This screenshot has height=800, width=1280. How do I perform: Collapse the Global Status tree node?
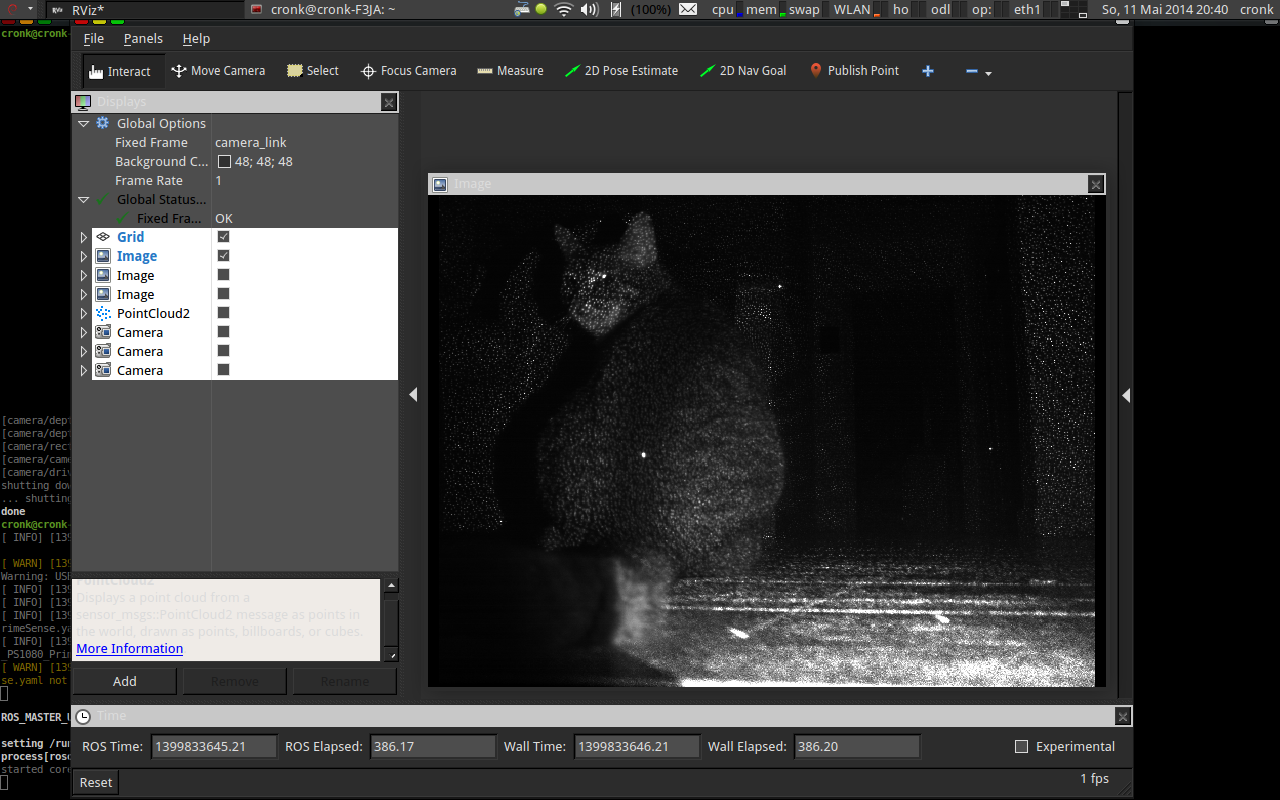84,200
